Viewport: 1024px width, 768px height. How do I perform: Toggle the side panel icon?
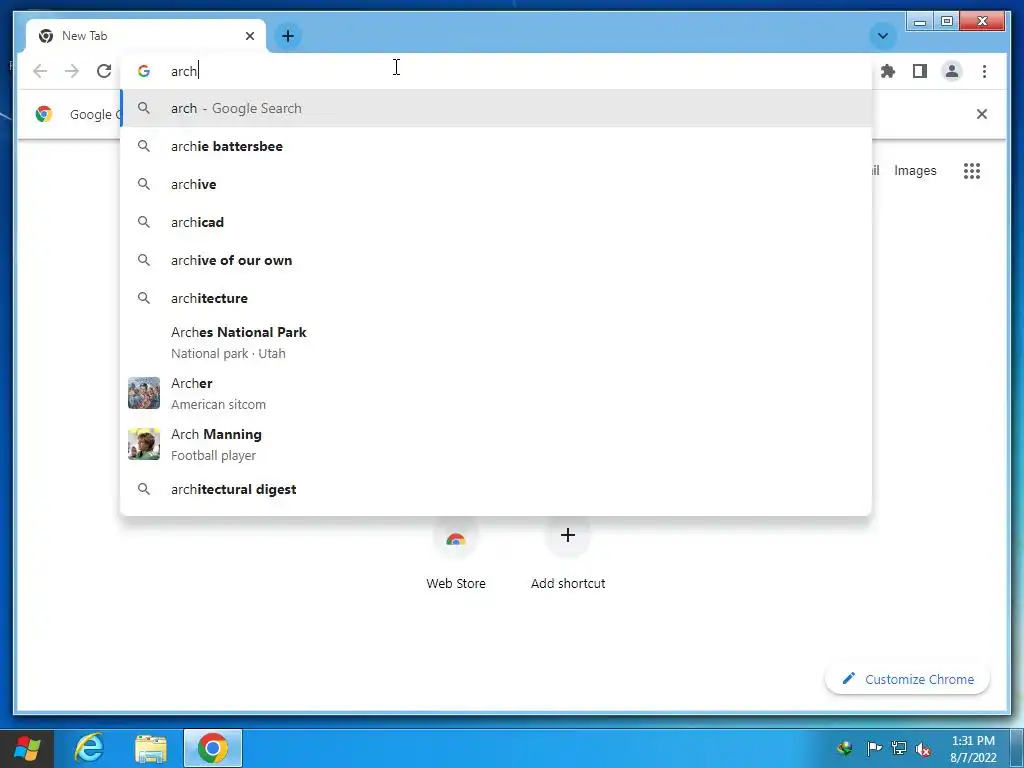tap(920, 71)
